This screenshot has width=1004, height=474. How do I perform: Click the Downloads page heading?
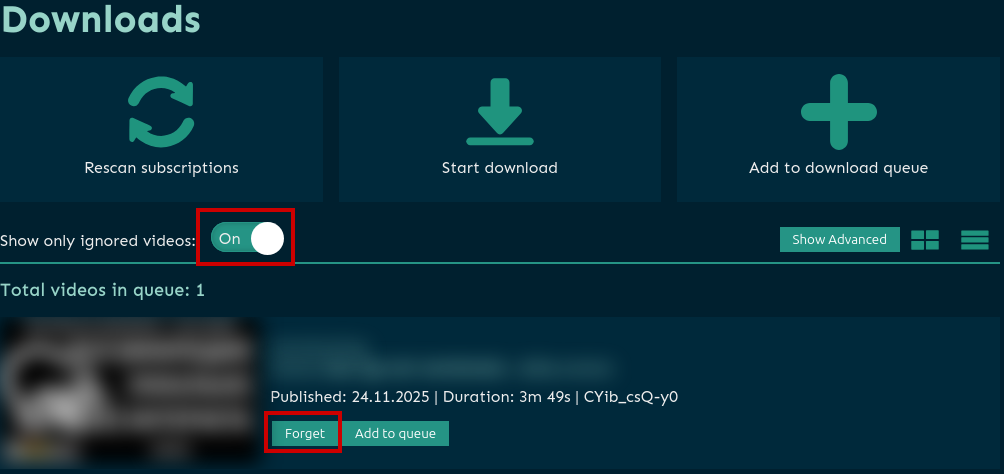point(100,18)
